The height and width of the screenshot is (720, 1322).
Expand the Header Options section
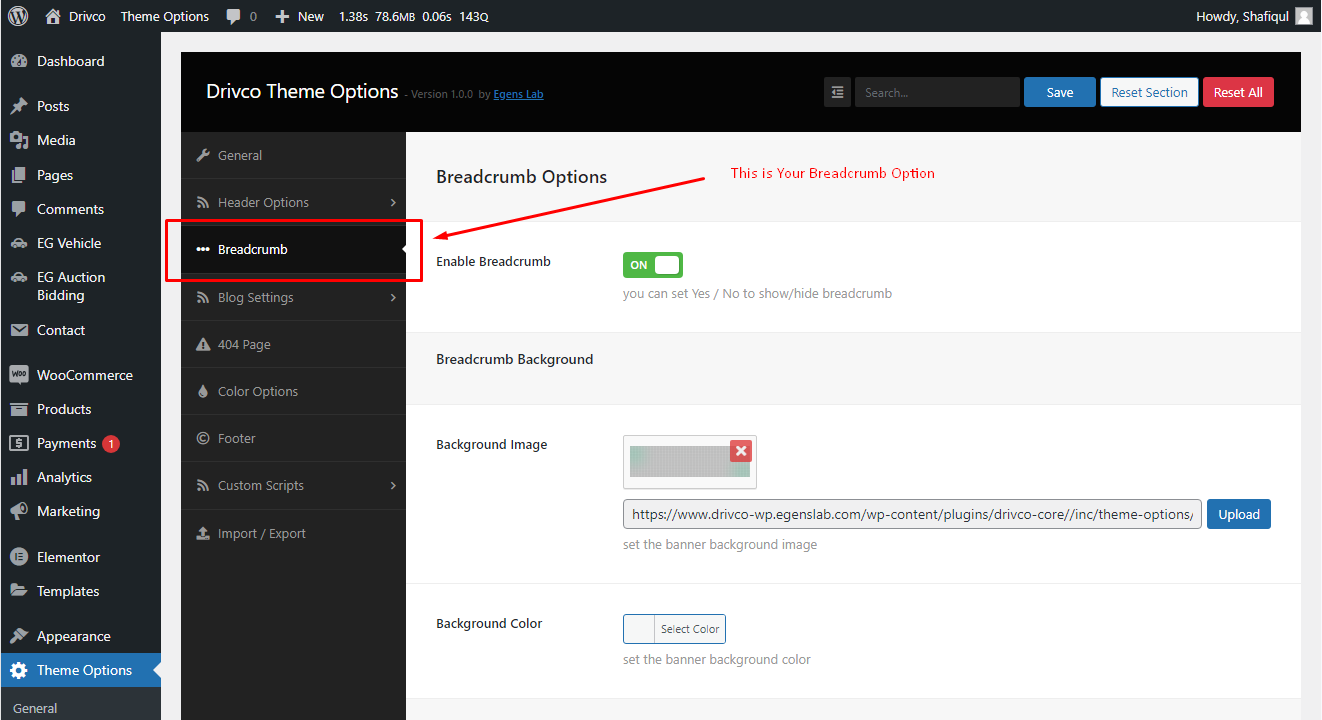point(293,202)
